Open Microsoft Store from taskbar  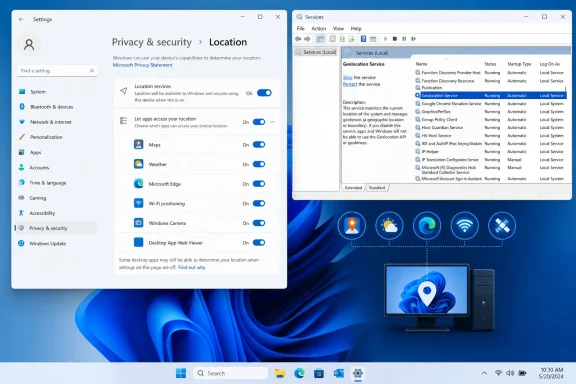pos(319,373)
